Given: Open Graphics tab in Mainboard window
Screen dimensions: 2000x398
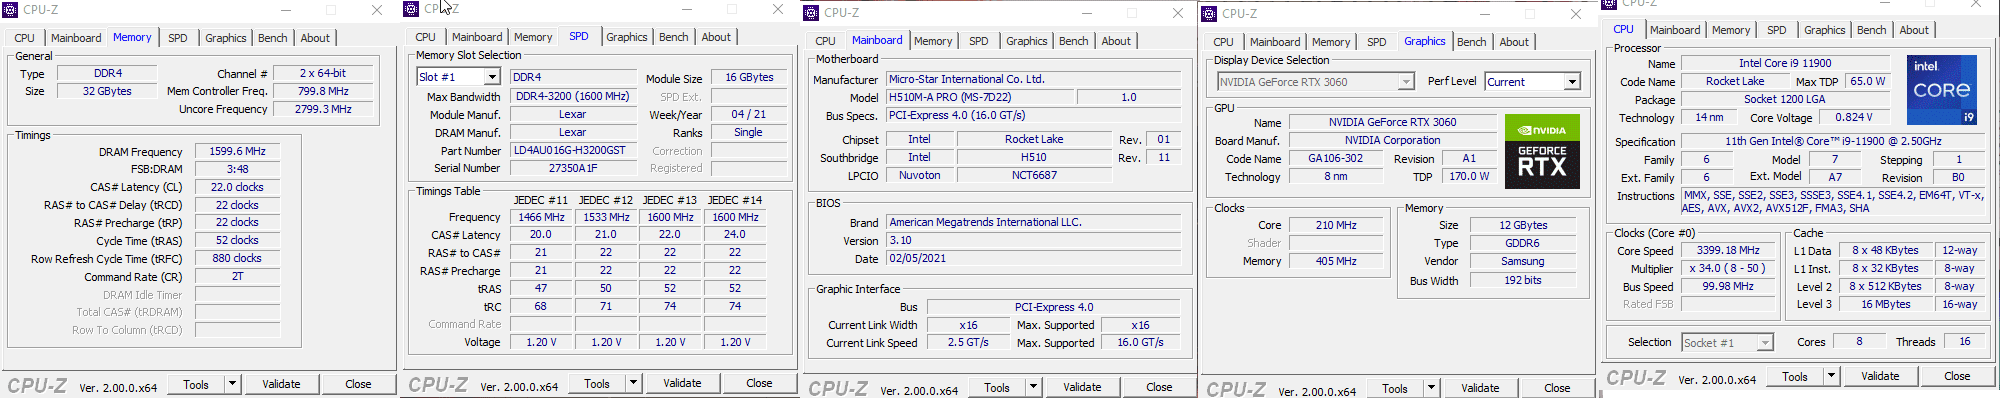Looking at the screenshot, I should 1027,41.
